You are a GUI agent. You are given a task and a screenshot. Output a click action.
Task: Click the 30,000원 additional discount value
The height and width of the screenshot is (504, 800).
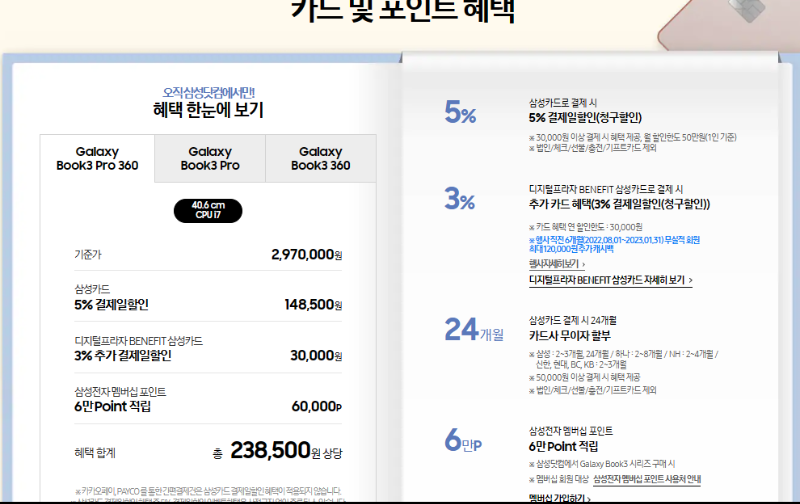(316, 355)
